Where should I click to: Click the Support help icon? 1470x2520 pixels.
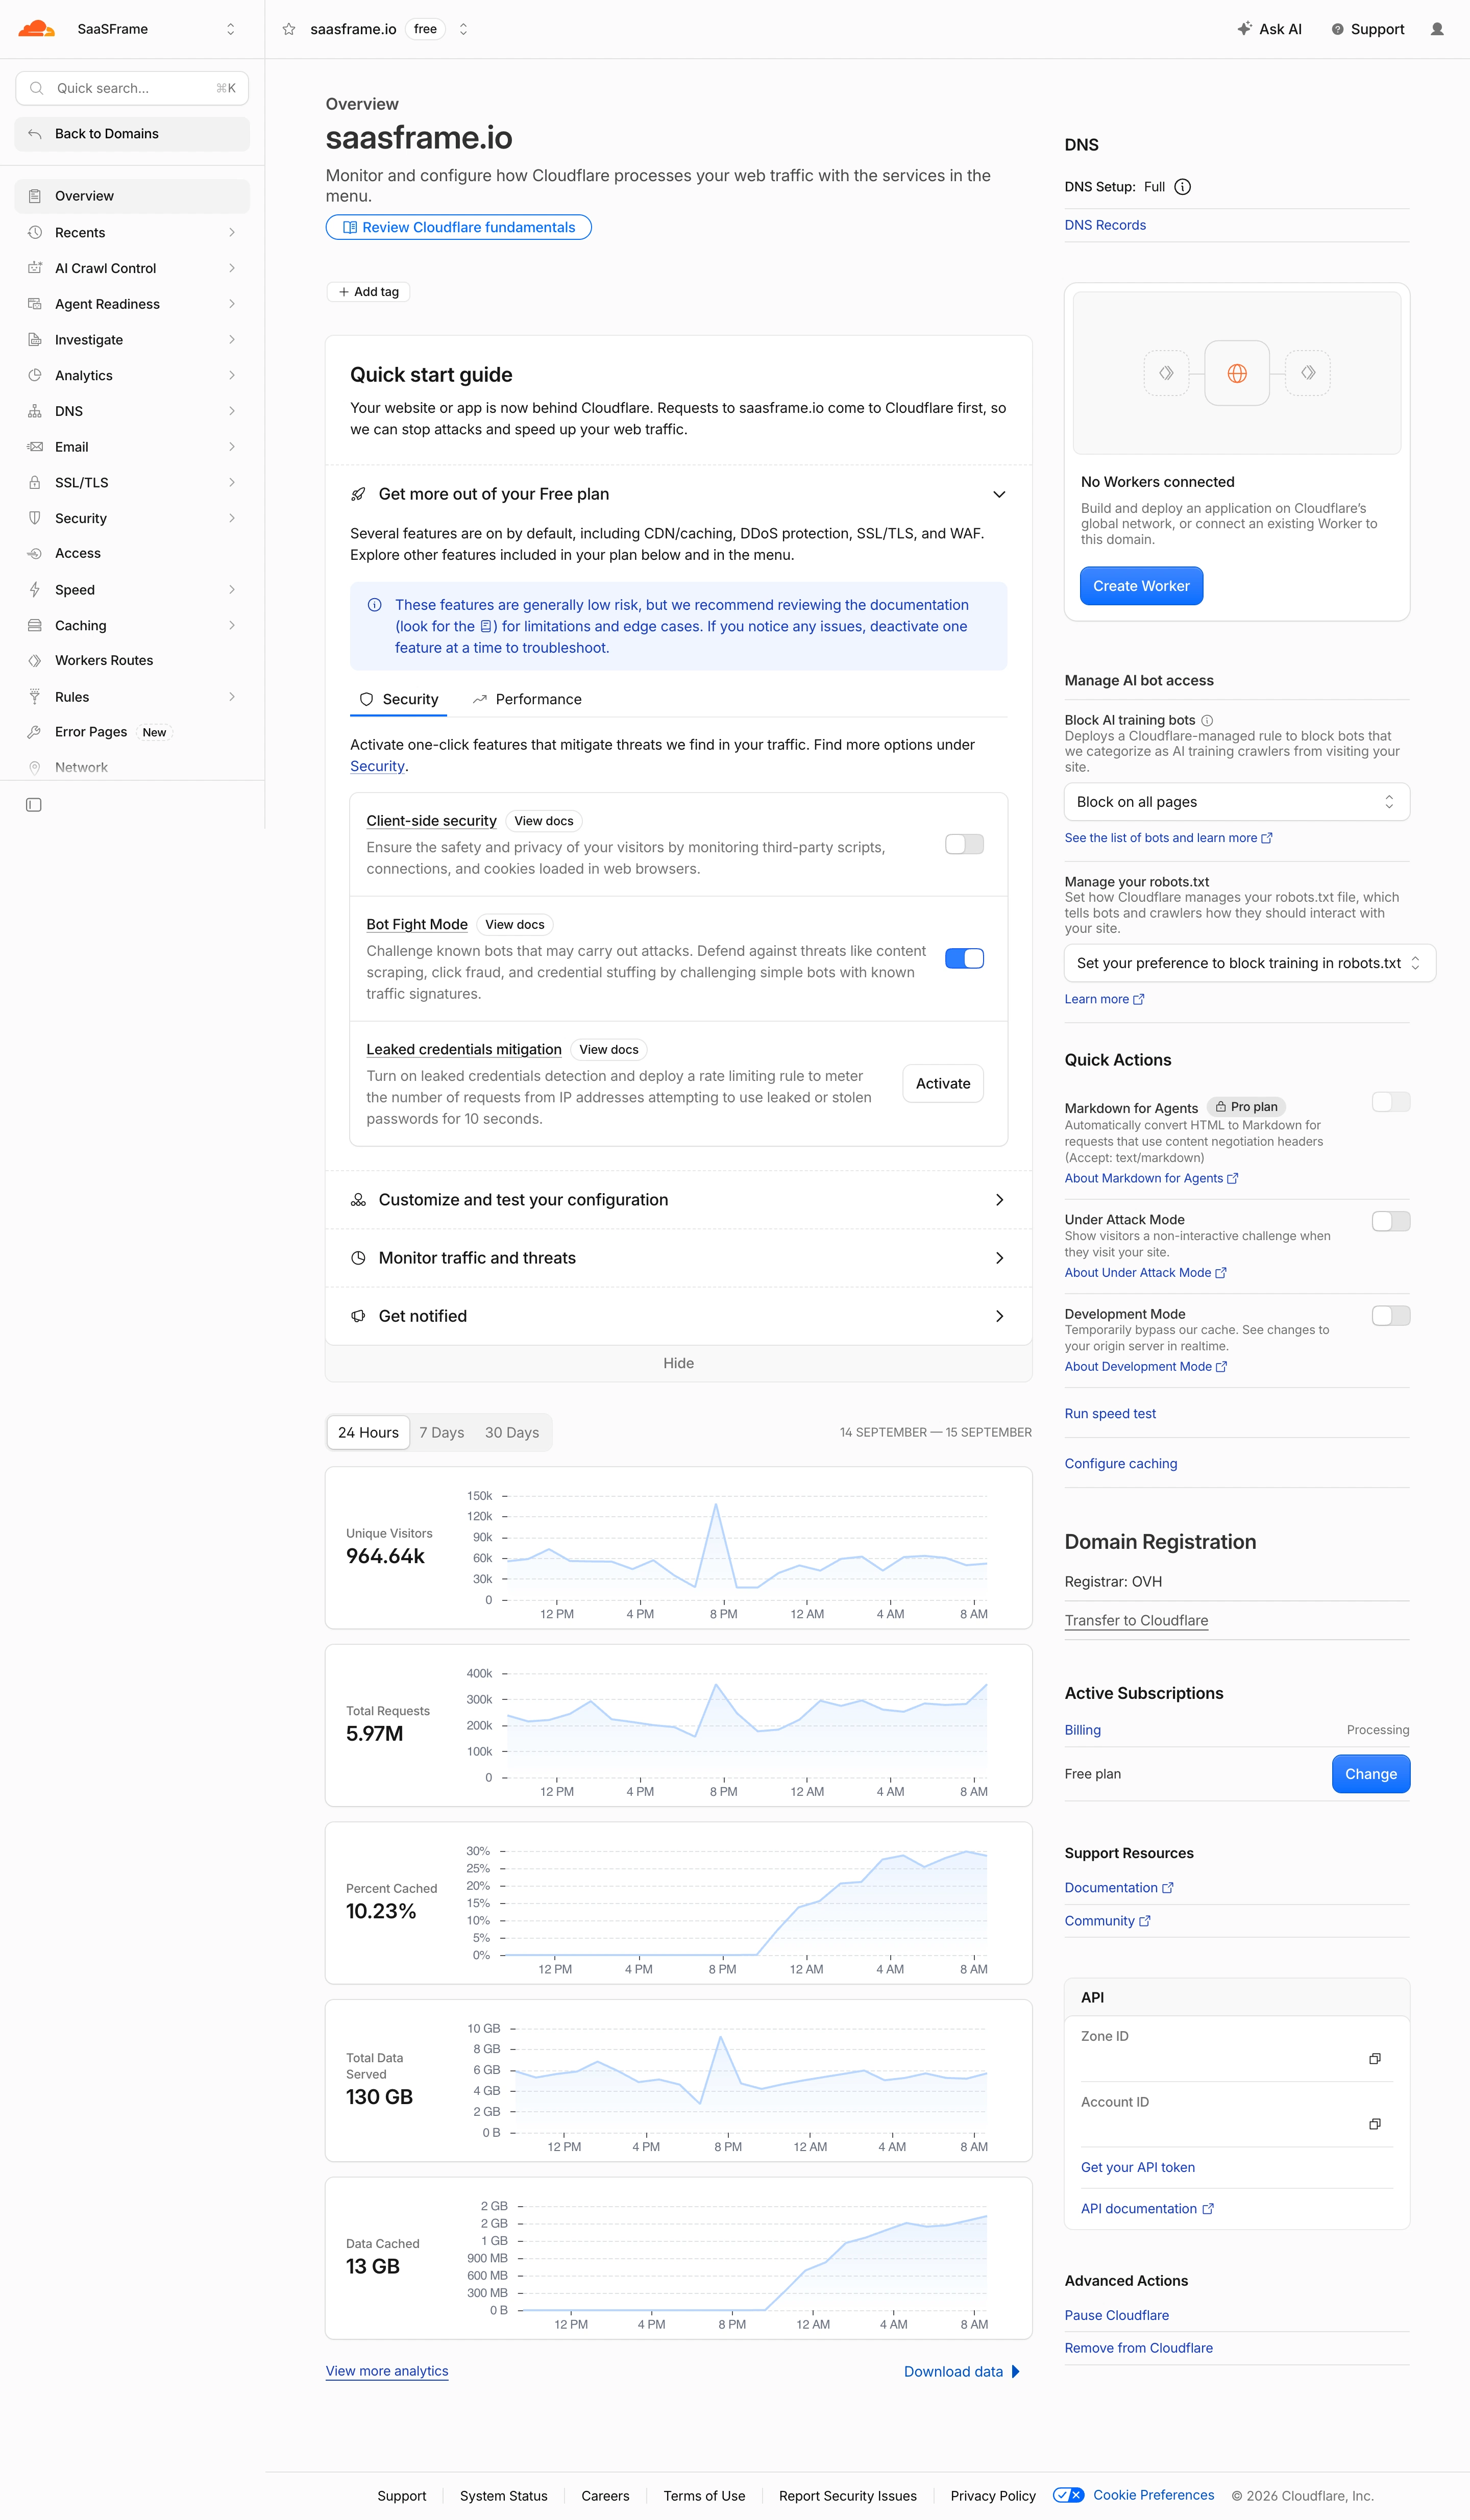(x=1337, y=29)
